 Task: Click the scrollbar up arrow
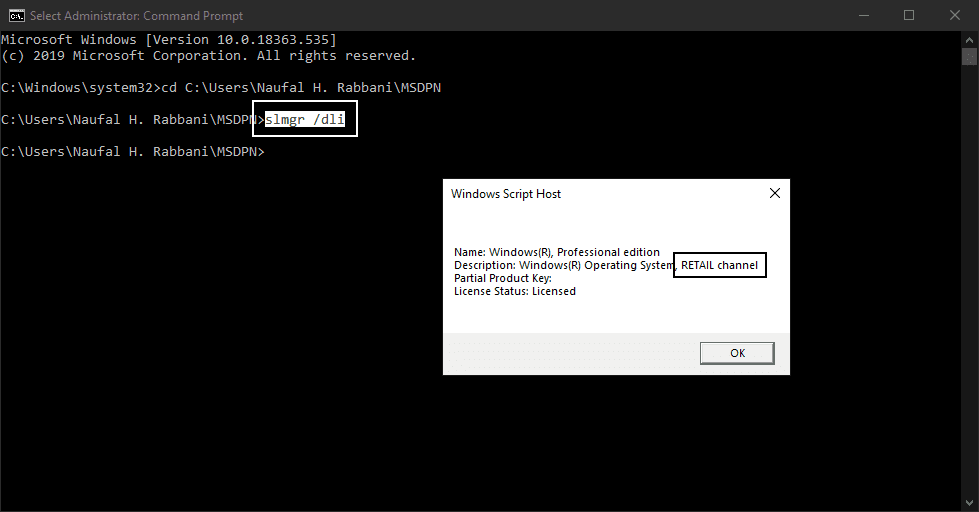coord(970,39)
